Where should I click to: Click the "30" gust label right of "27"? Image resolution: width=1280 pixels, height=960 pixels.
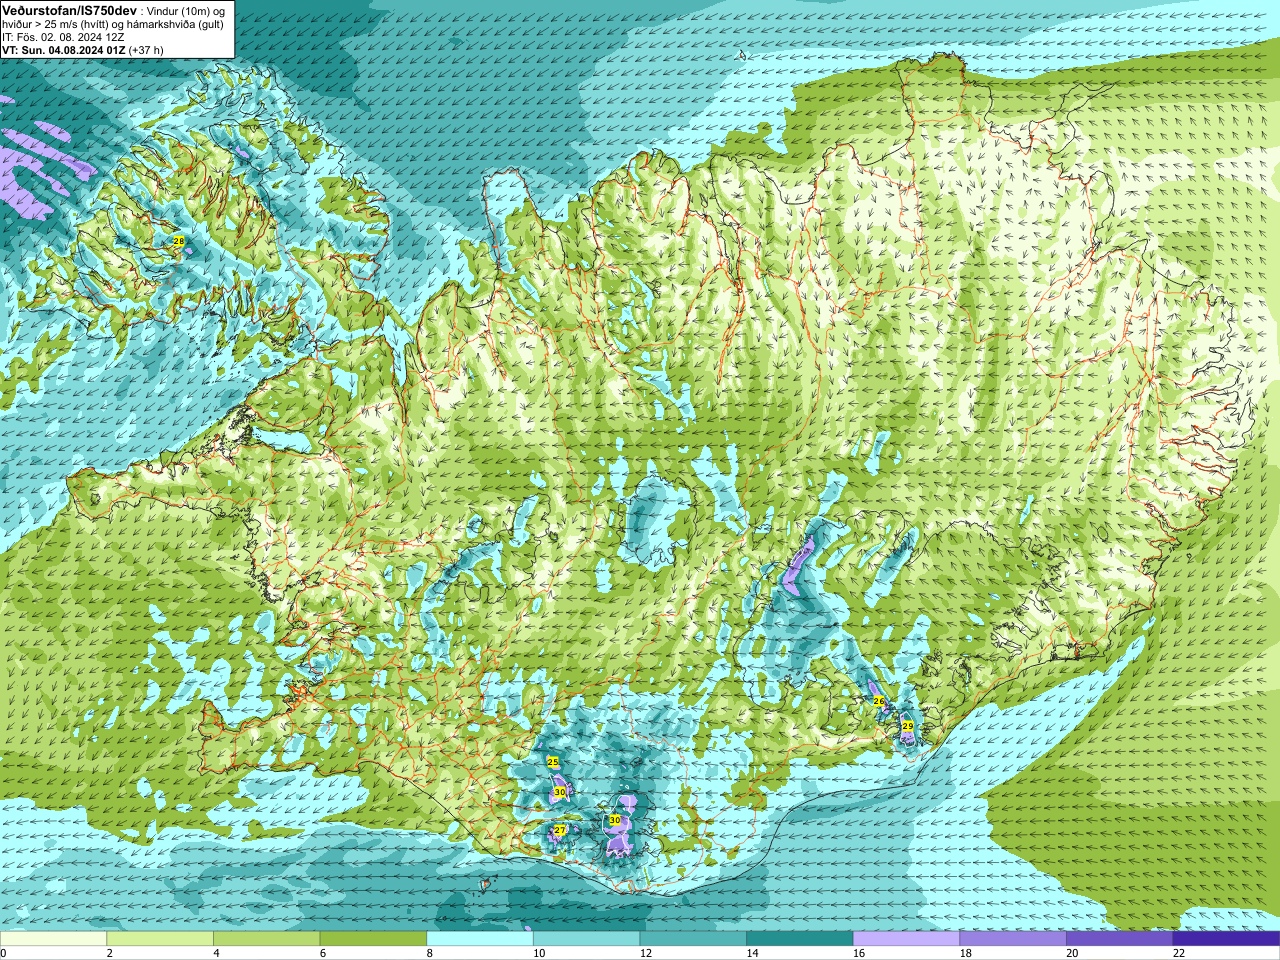click(x=615, y=820)
